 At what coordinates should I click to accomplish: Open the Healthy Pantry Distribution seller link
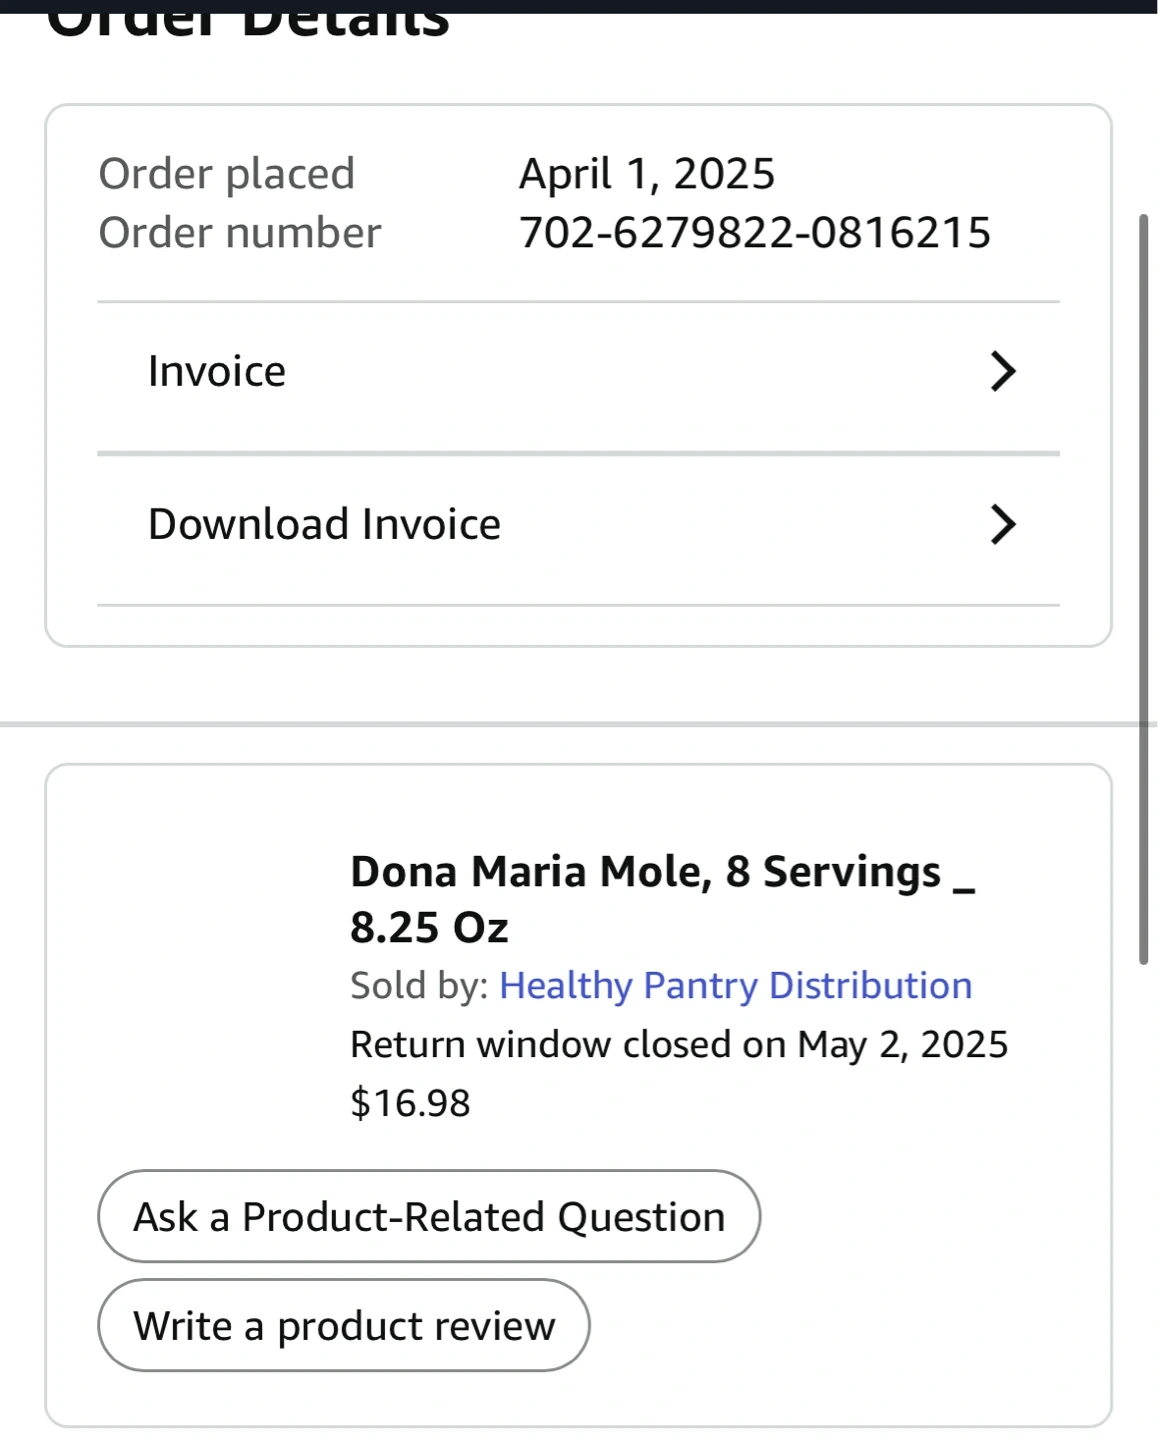tap(735, 986)
